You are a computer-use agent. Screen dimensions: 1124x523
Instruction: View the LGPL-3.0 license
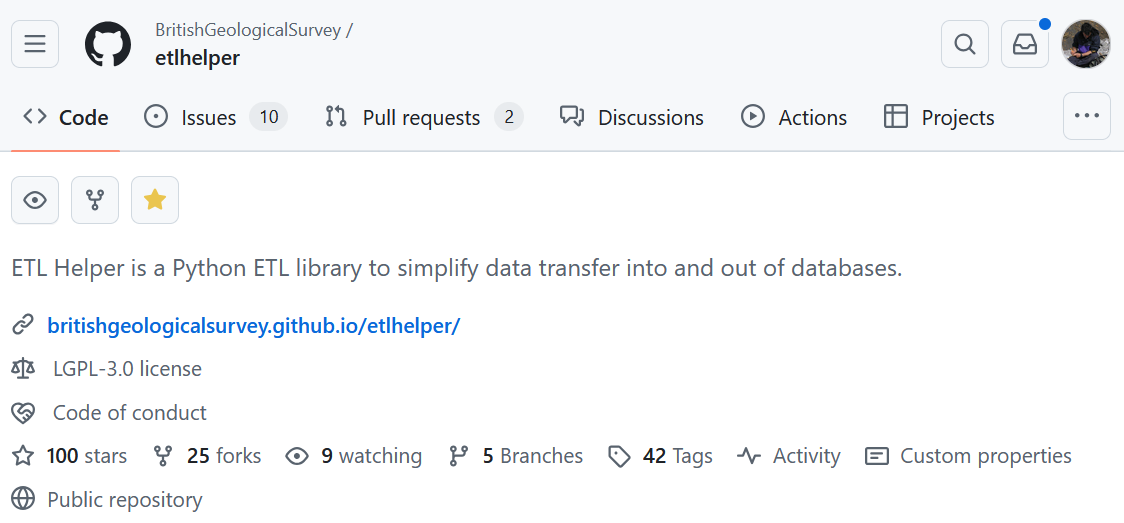(127, 369)
